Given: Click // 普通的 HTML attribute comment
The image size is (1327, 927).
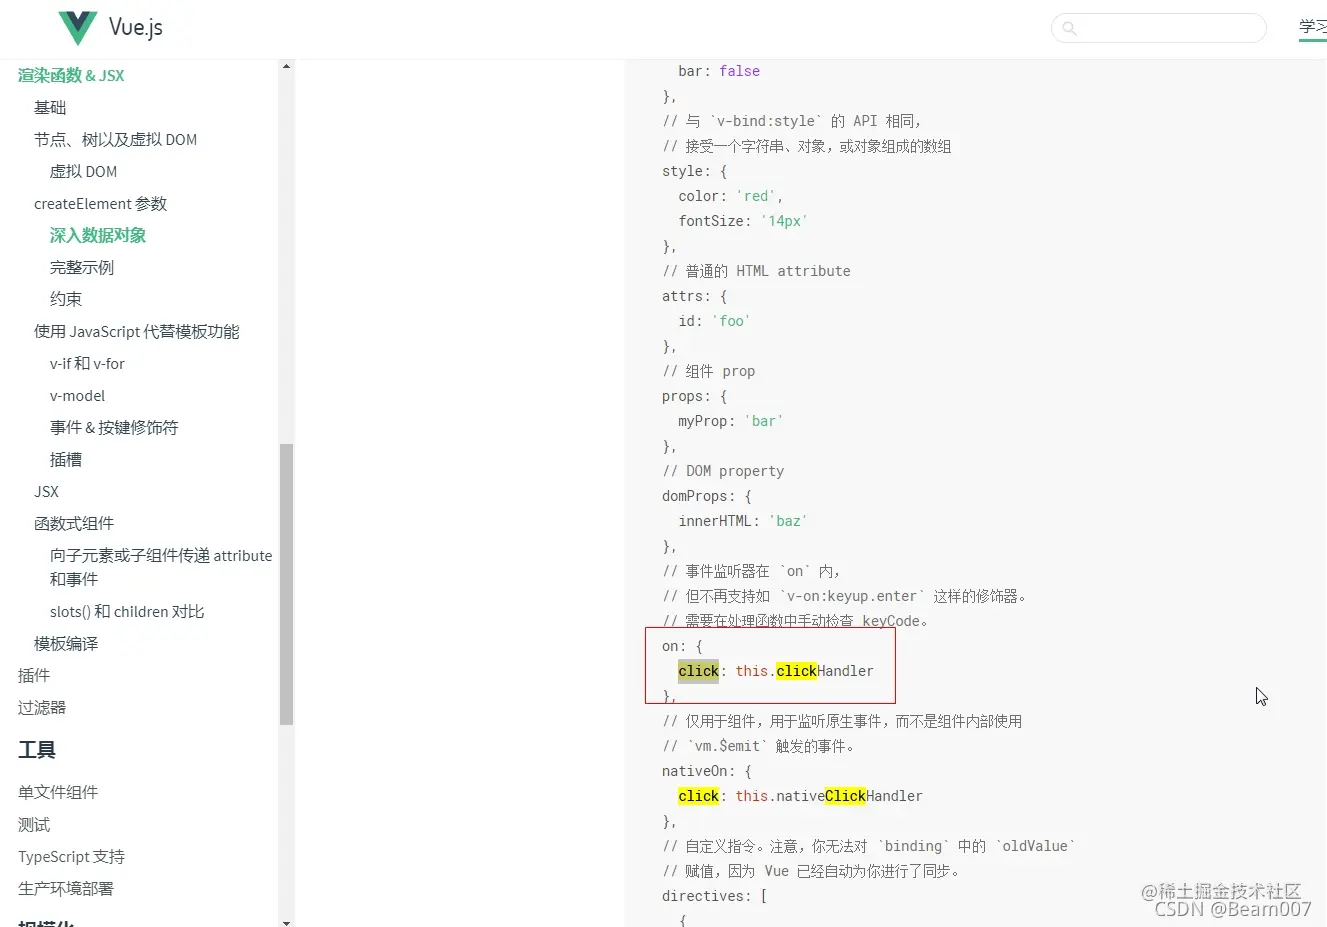Looking at the screenshot, I should [x=757, y=271].
